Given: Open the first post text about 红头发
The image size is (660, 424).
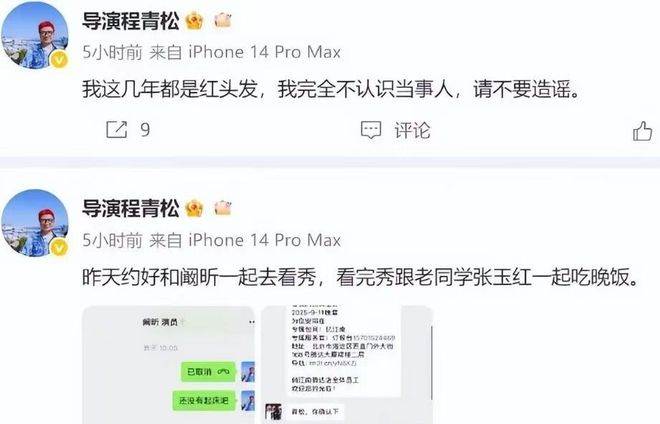Looking at the screenshot, I should (331, 90).
